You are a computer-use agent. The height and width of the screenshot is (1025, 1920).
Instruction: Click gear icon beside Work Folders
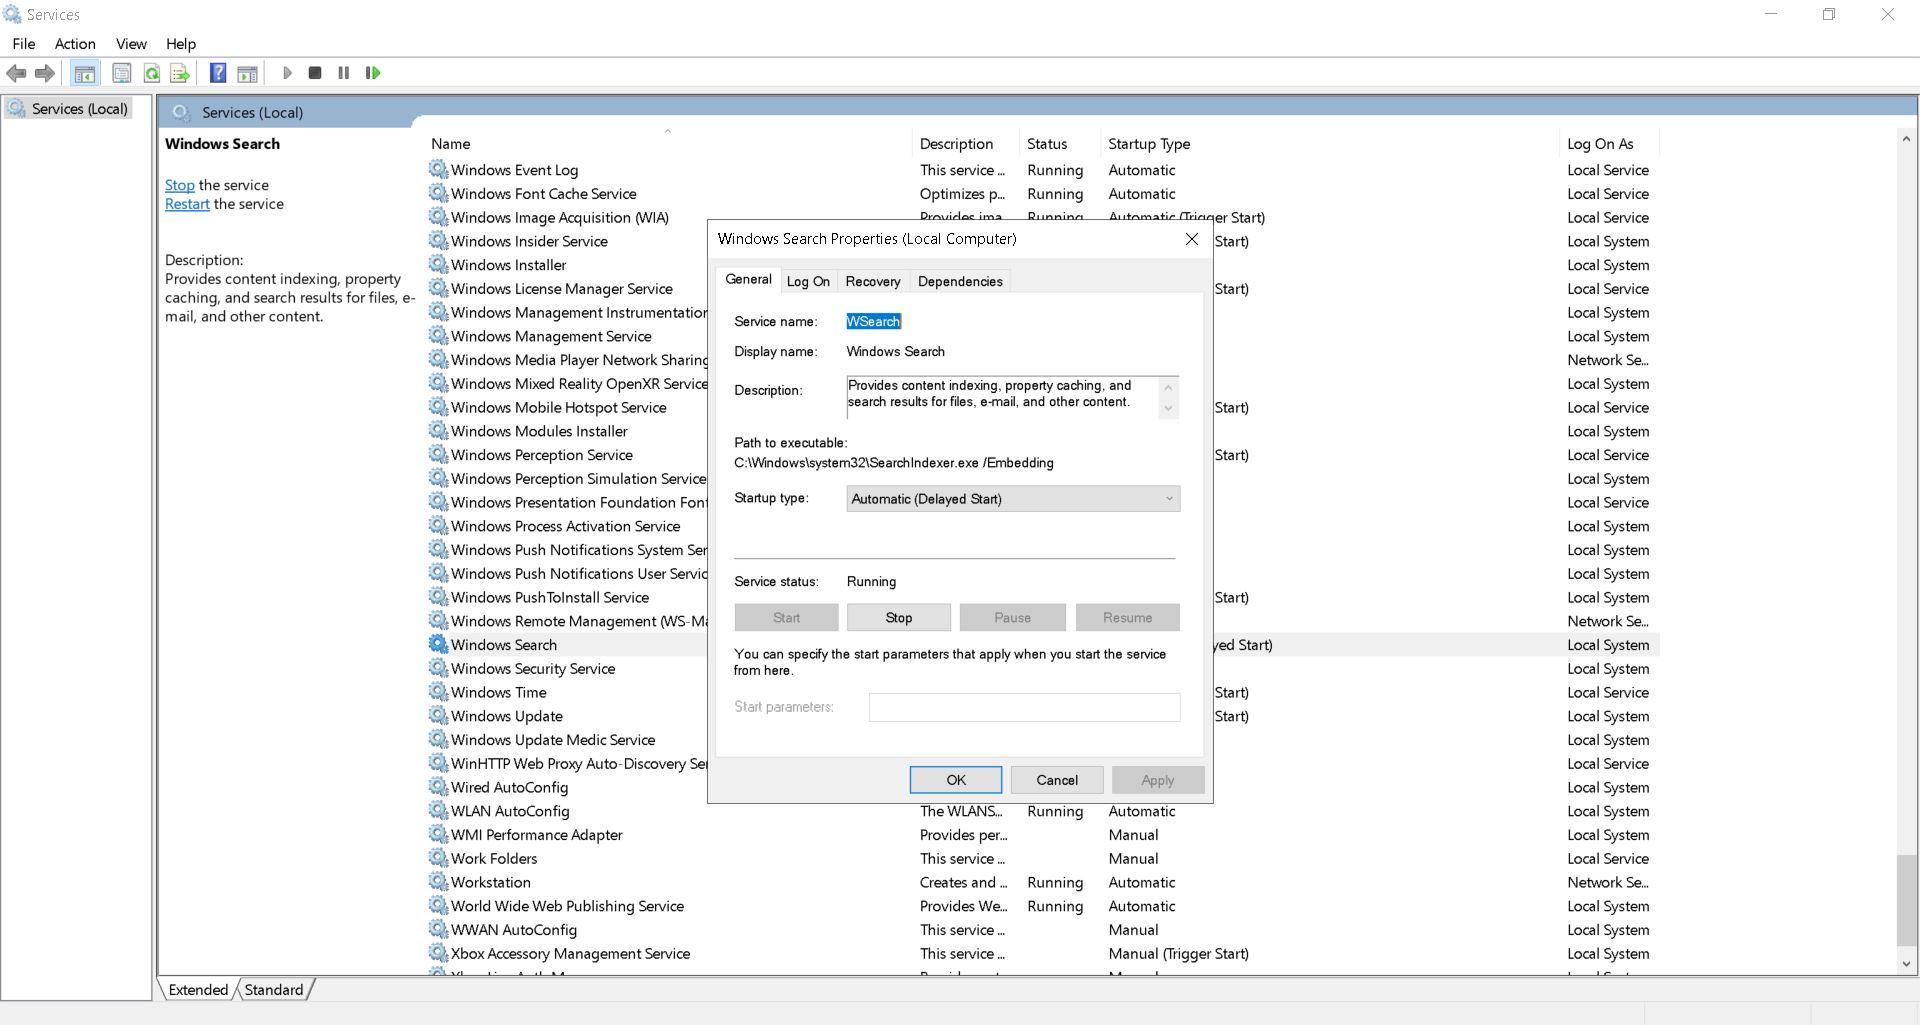coord(438,857)
